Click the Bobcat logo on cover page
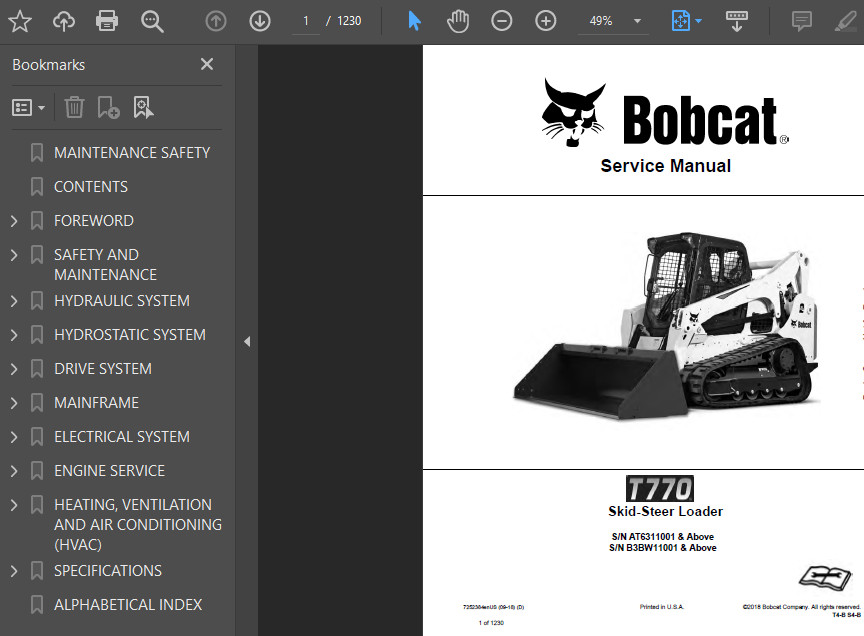Viewport: 864px width, 636px height. [665, 113]
